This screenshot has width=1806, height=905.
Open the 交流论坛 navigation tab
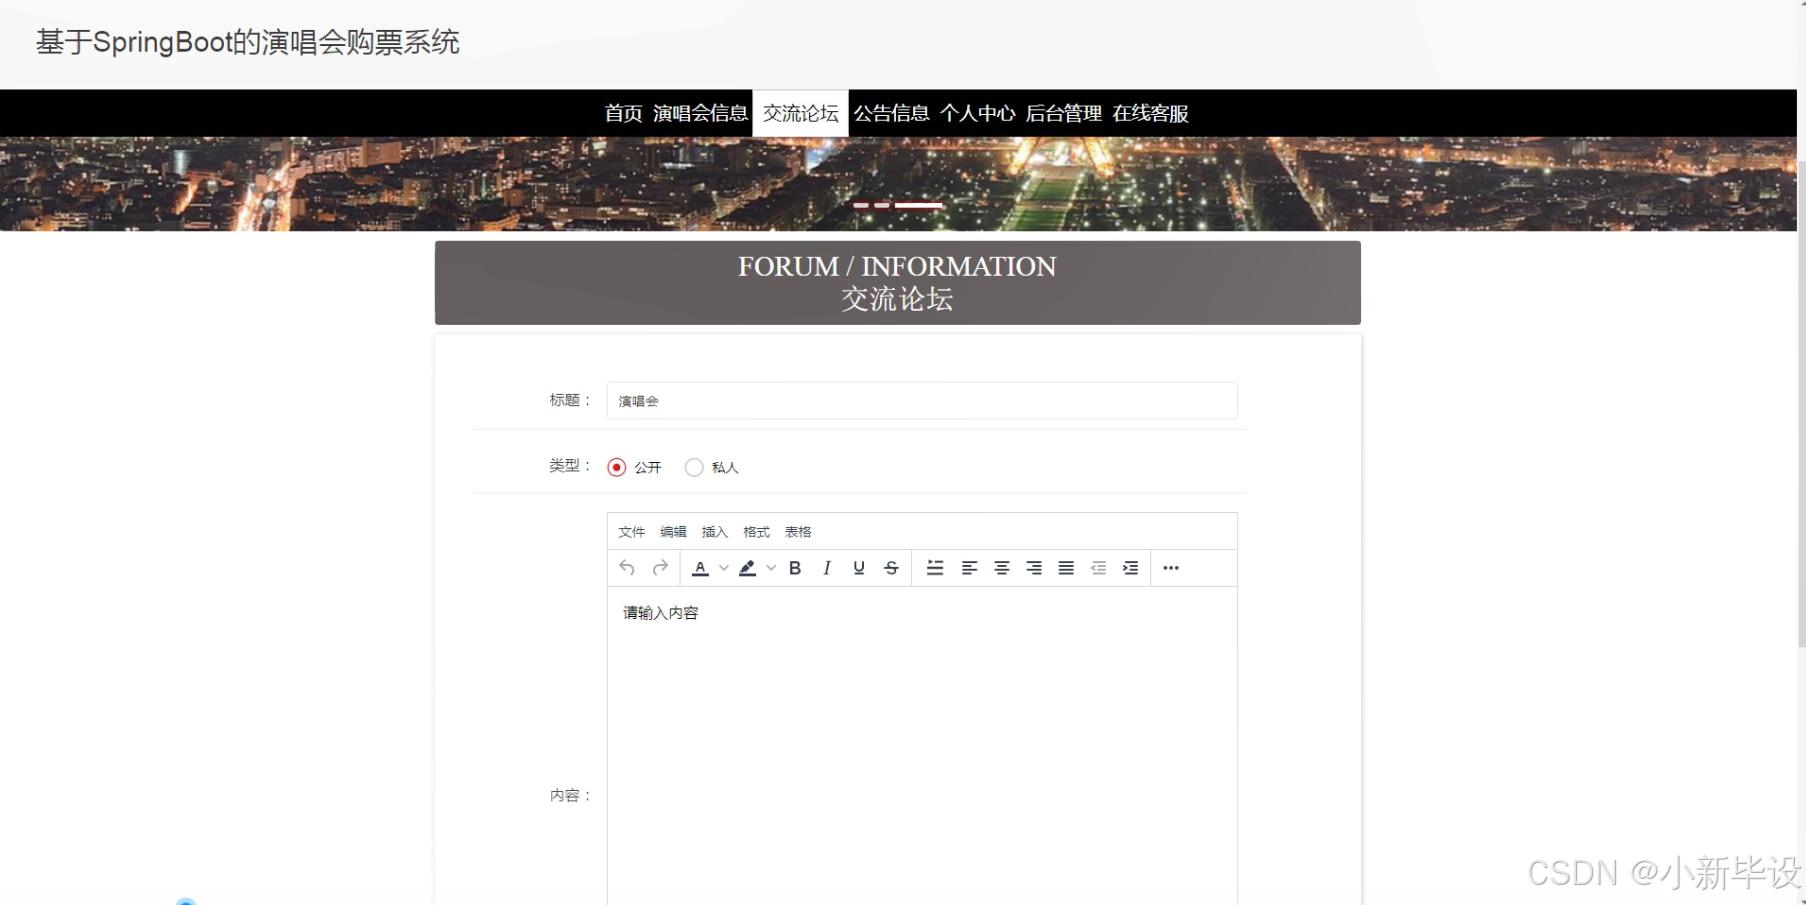800,113
